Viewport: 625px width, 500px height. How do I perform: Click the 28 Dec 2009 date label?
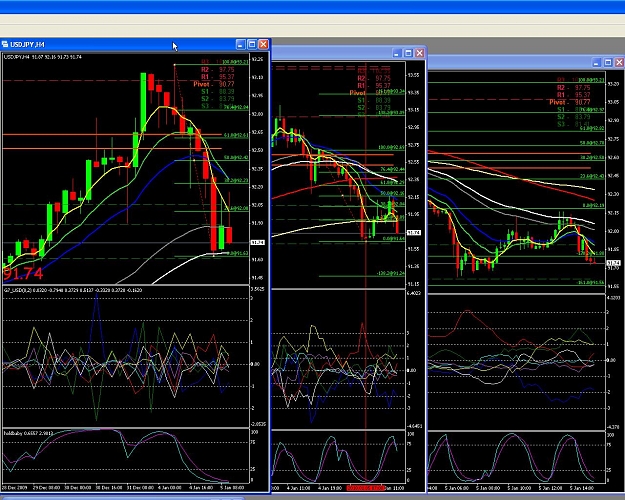pos(14,487)
